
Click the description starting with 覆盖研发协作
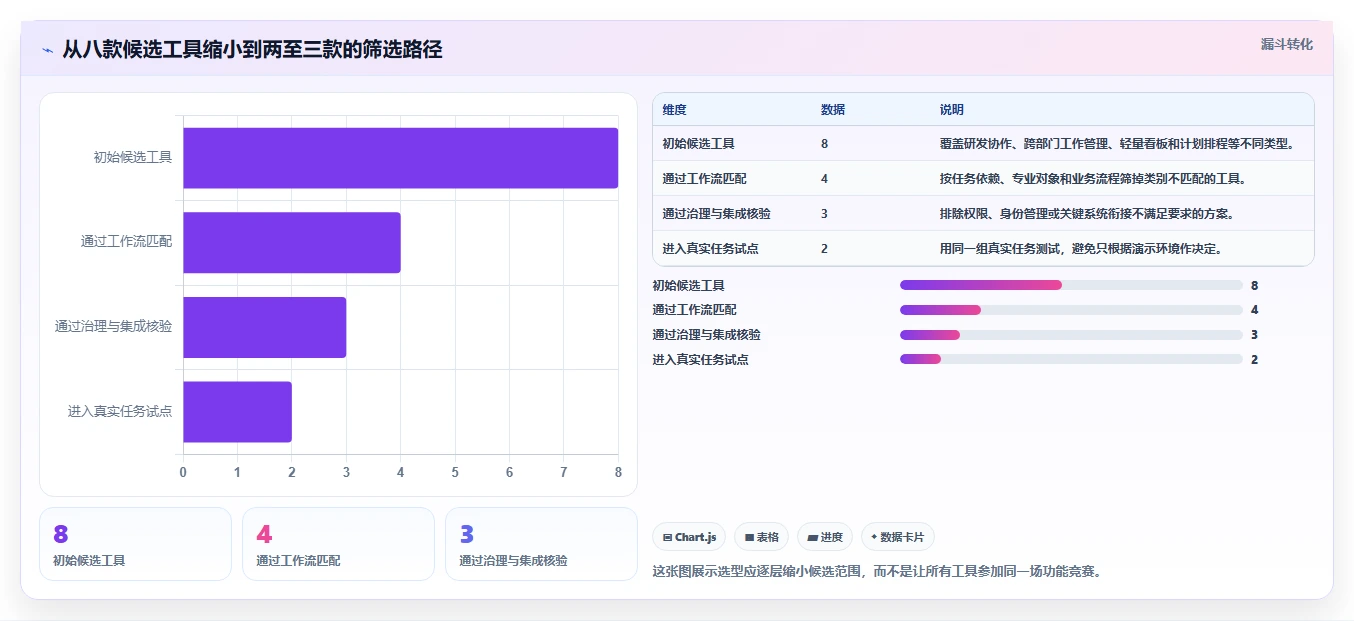click(1117, 144)
